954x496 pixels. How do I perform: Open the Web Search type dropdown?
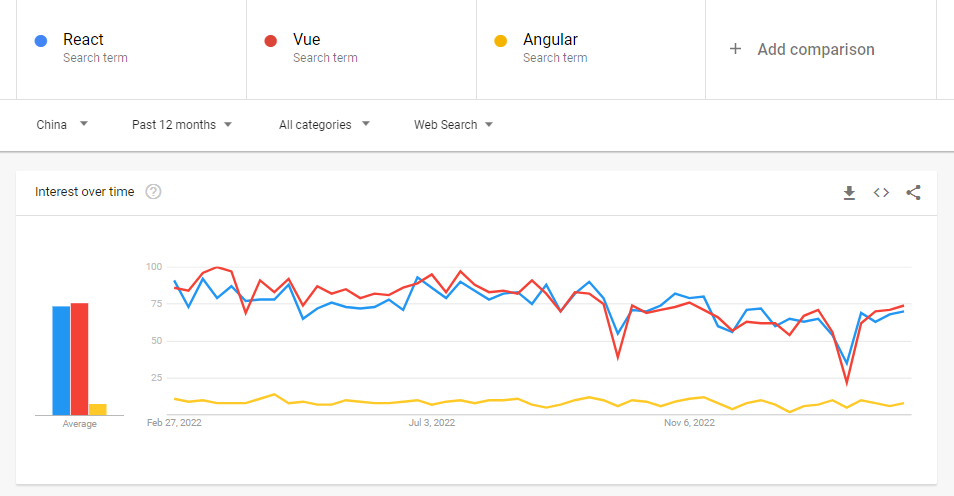point(454,125)
